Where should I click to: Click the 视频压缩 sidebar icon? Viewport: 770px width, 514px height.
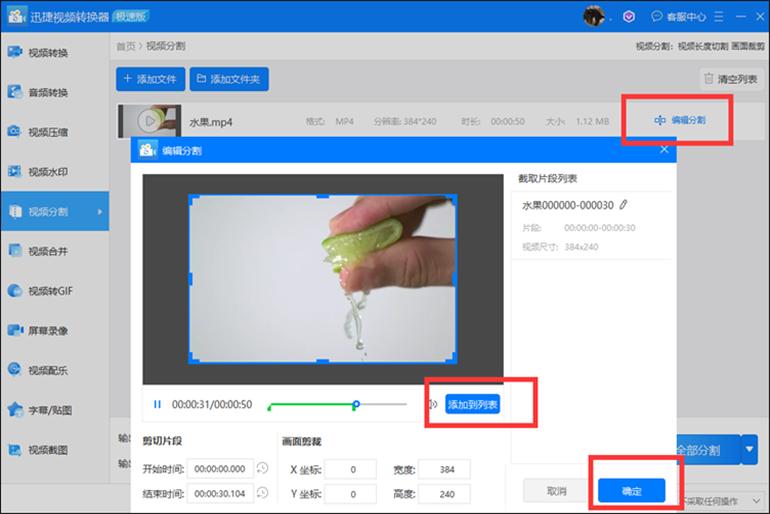point(15,131)
